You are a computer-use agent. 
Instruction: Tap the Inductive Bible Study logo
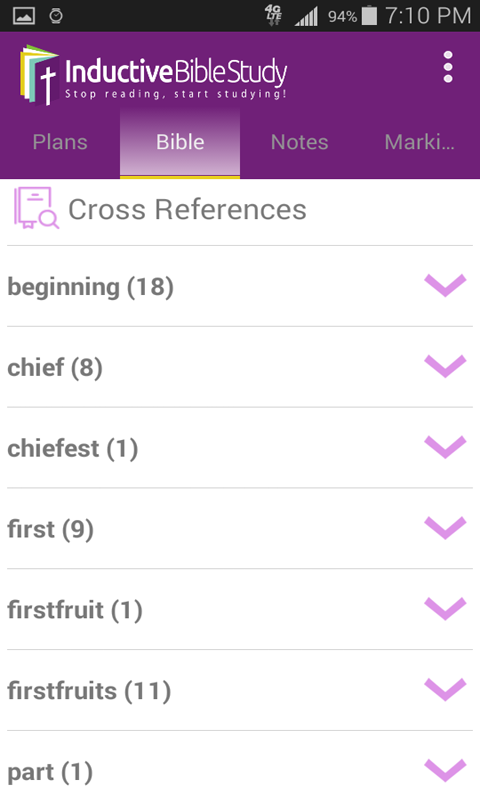pos(154,75)
